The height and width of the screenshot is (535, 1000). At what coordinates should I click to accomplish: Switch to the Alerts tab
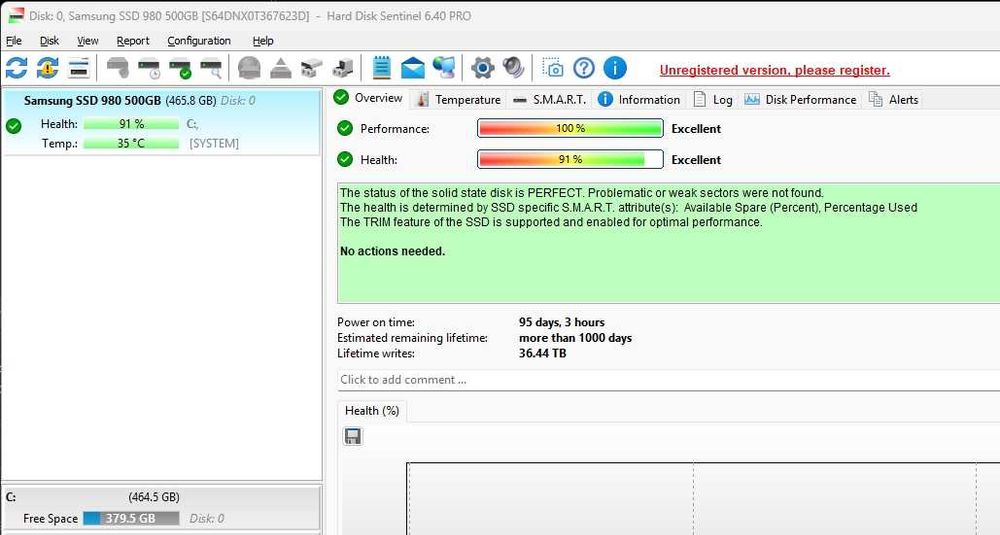(x=893, y=99)
